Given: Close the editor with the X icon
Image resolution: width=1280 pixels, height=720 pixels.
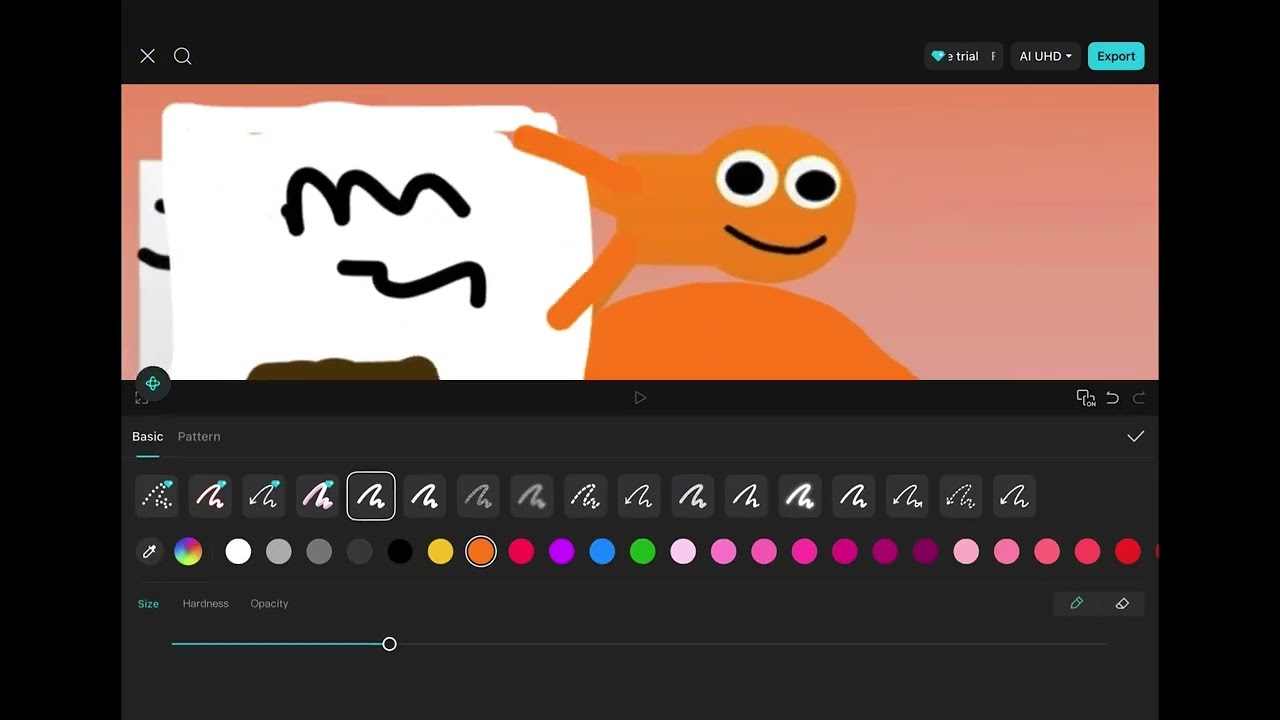Looking at the screenshot, I should [147, 56].
